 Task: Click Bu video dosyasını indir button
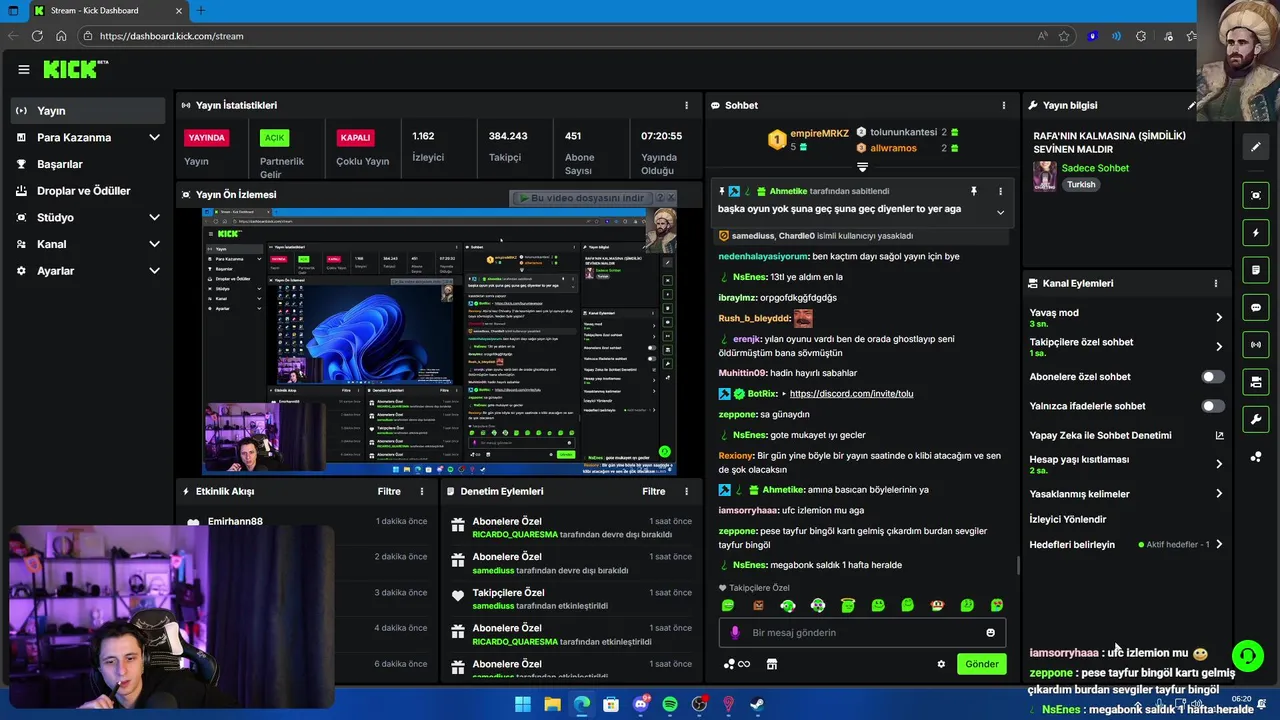tap(586, 198)
